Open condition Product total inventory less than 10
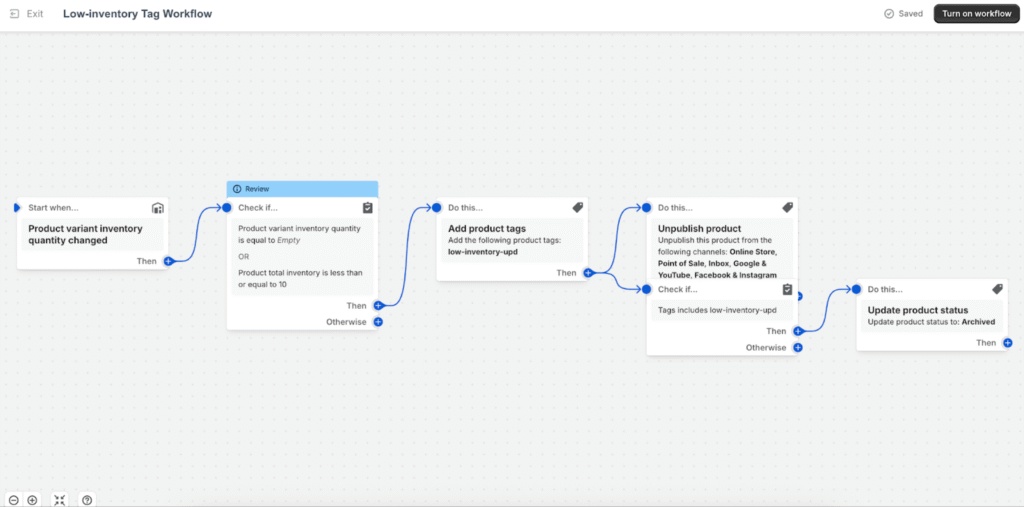The image size is (1024, 507). 300,278
